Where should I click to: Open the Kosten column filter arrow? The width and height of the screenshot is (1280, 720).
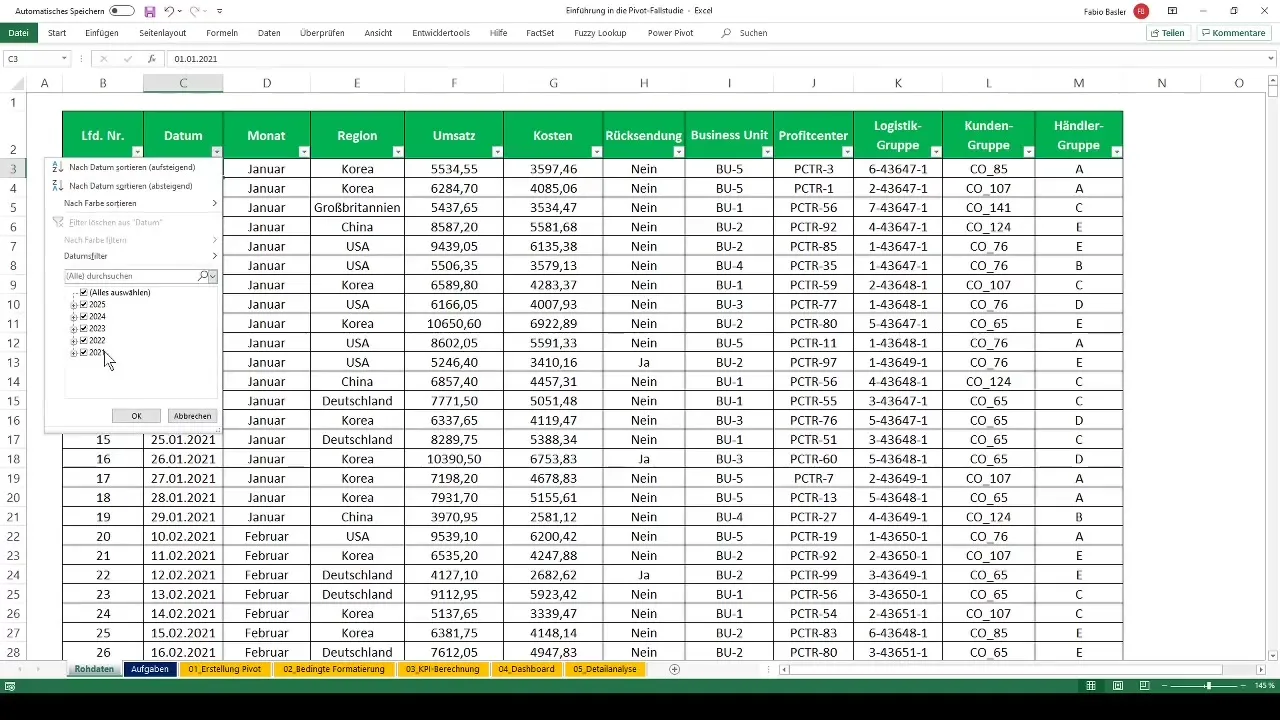(x=596, y=152)
